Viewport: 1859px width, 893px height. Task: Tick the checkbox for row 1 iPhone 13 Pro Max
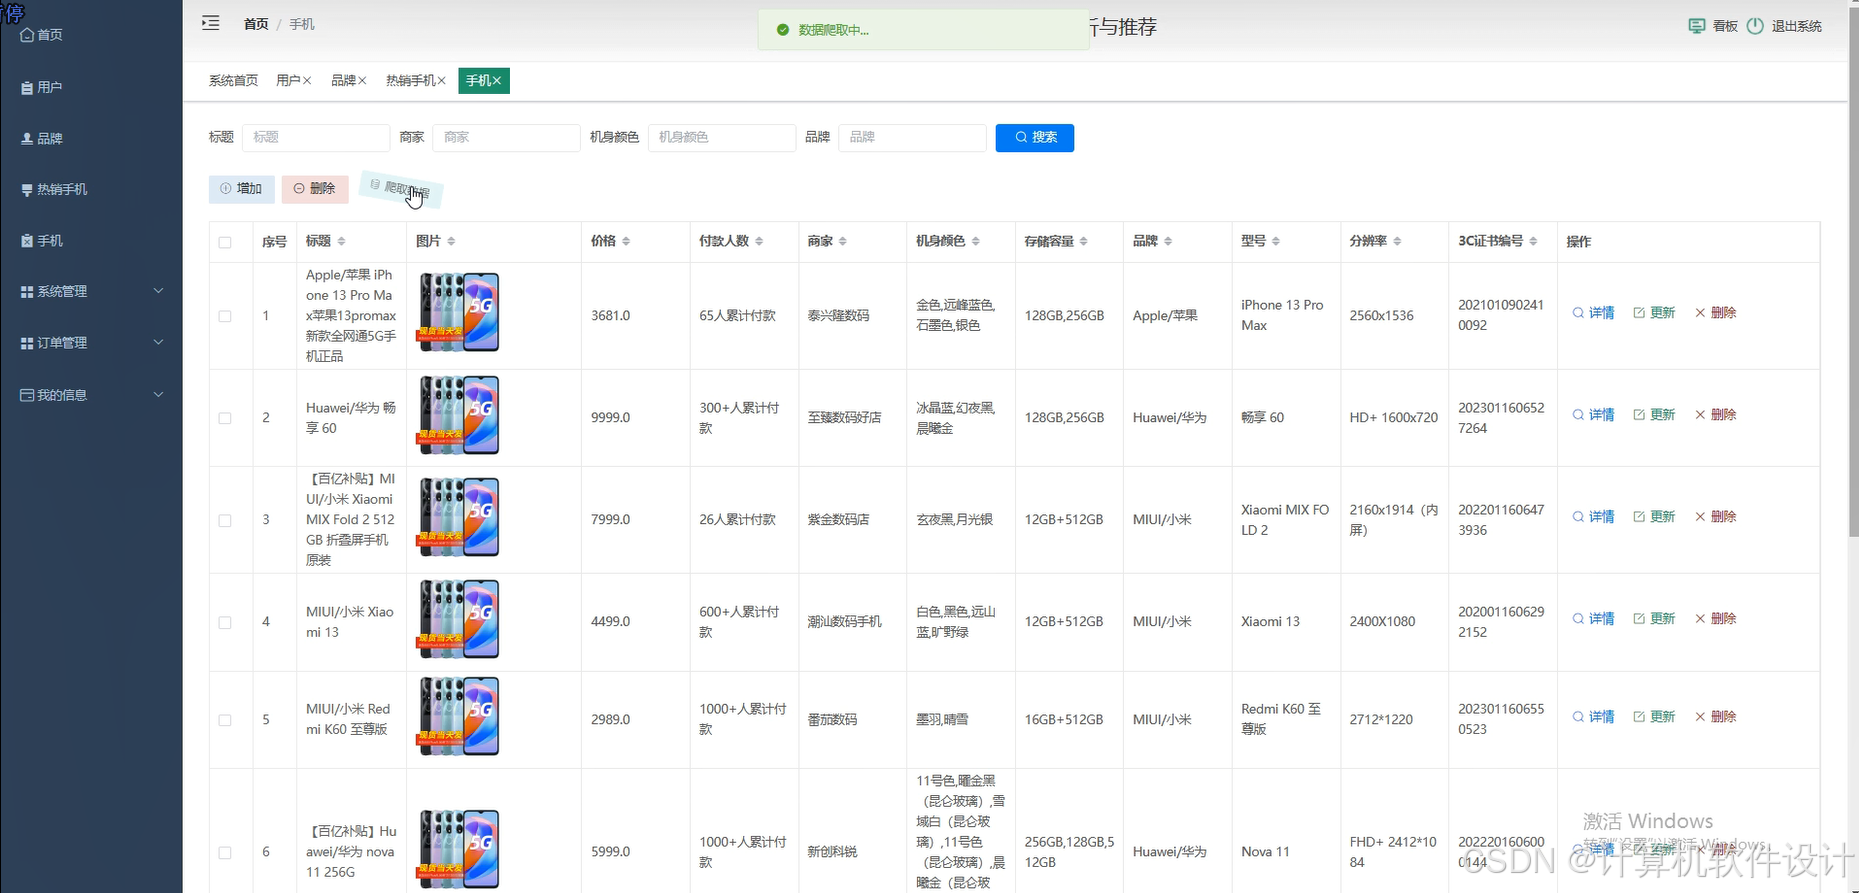coord(225,316)
